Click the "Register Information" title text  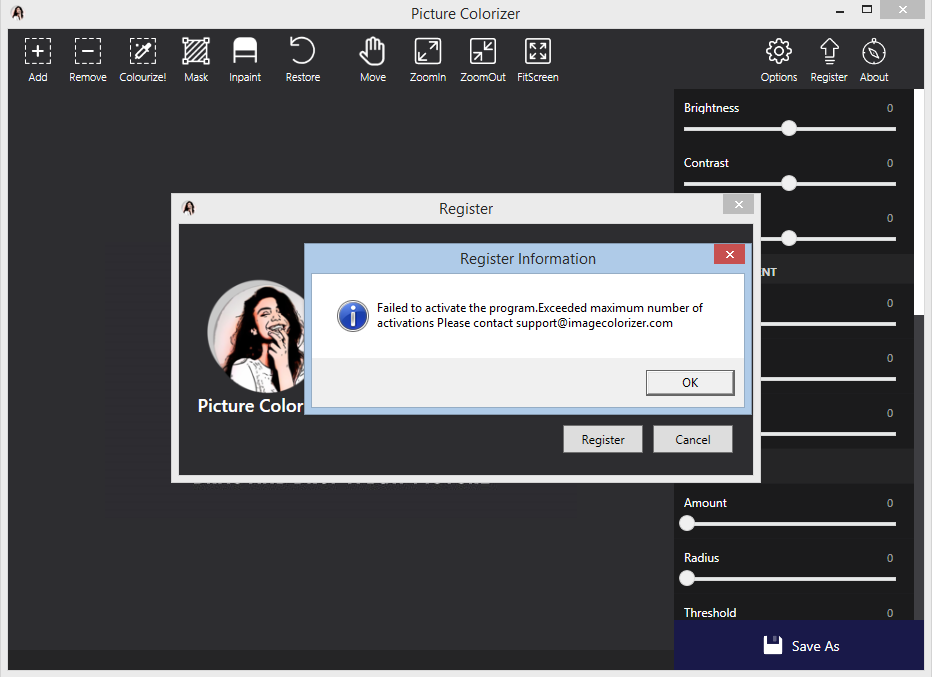point(528,259)
